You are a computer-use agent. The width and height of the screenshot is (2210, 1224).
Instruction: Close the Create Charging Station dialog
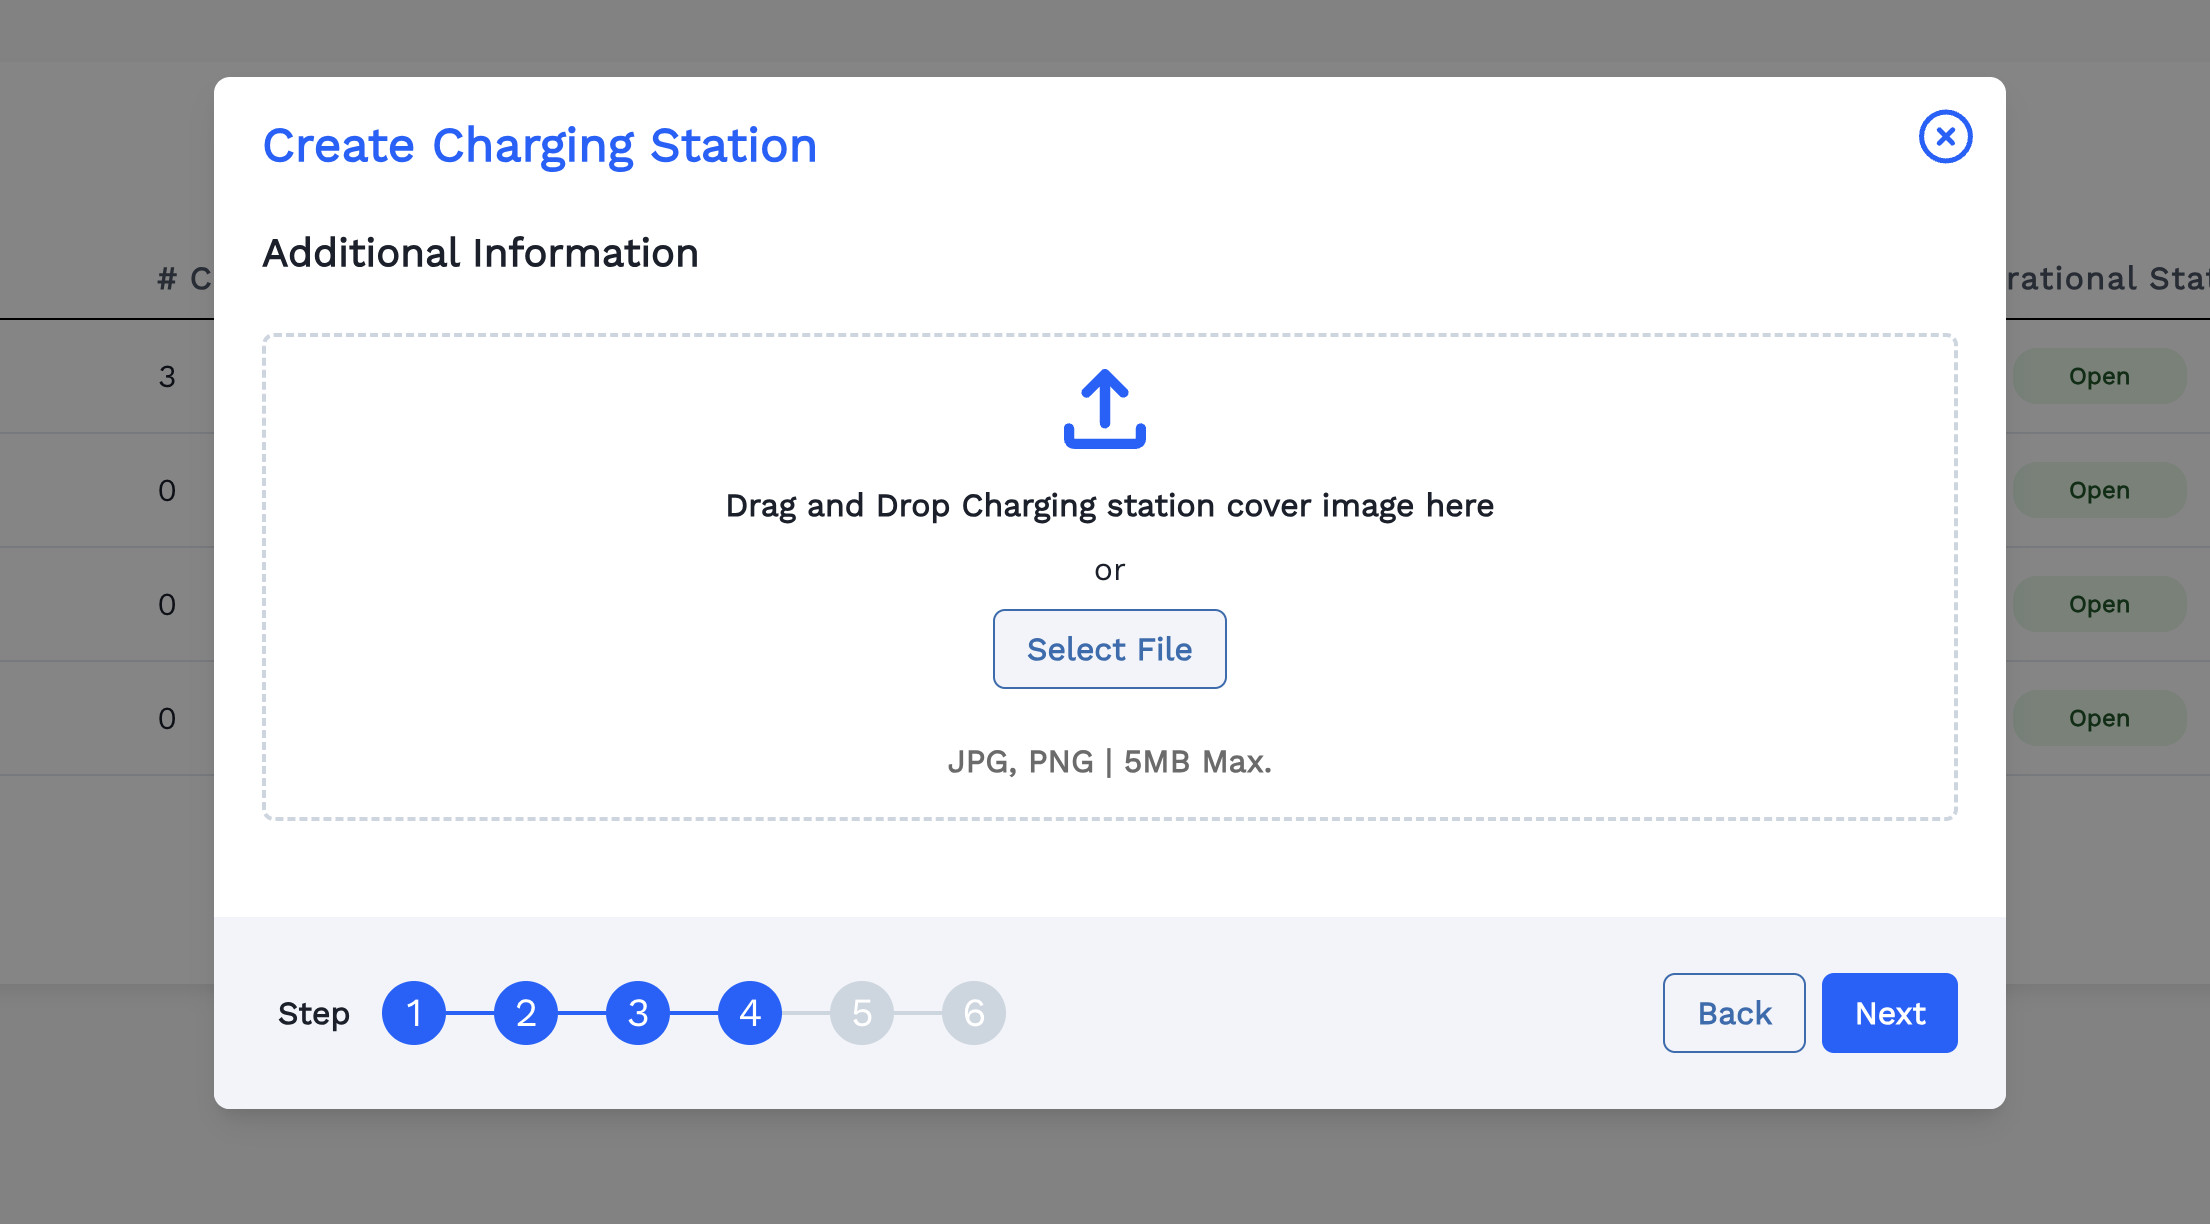click(x=1945, y=137)
